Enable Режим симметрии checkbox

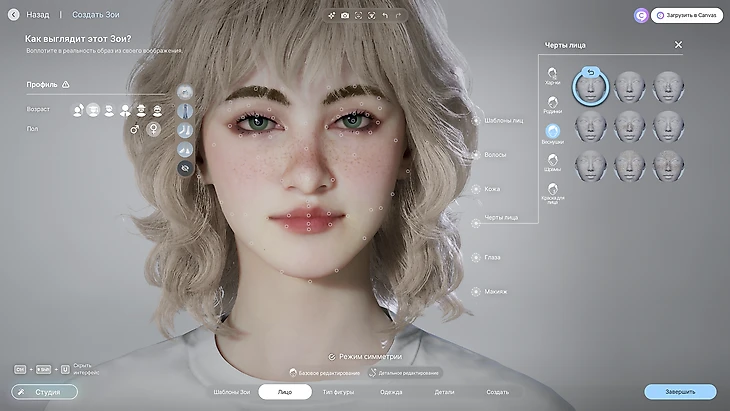coord(332,356)
